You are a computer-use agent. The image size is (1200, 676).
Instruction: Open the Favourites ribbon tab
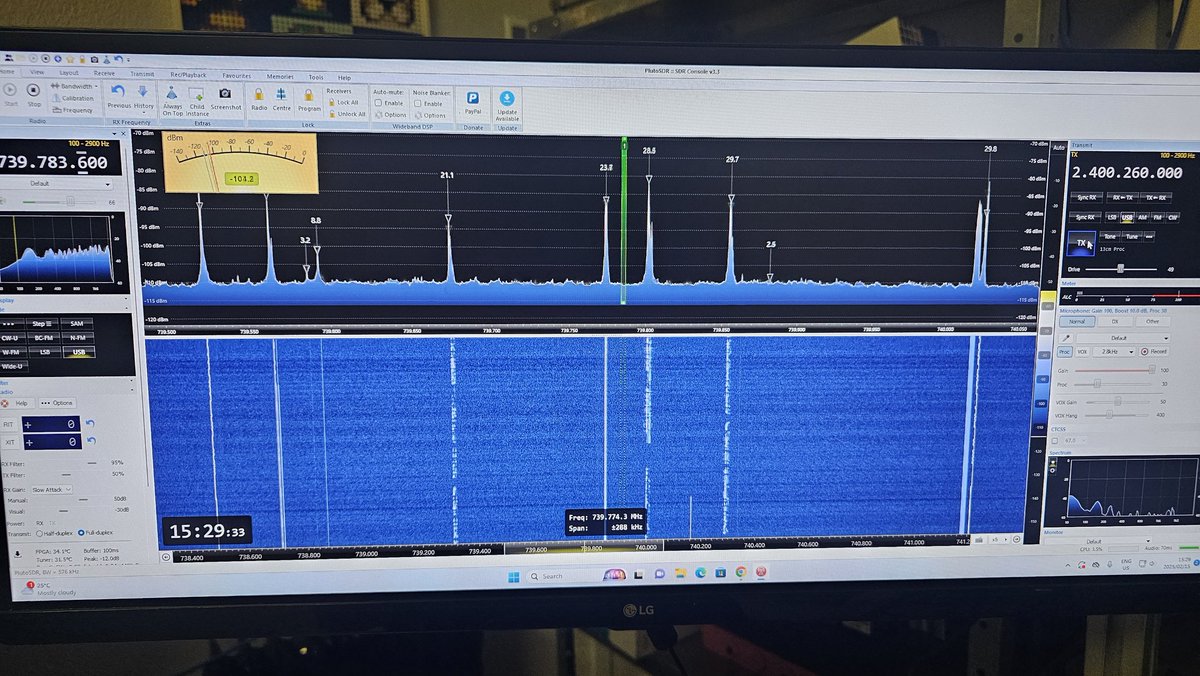click(237, 76)
